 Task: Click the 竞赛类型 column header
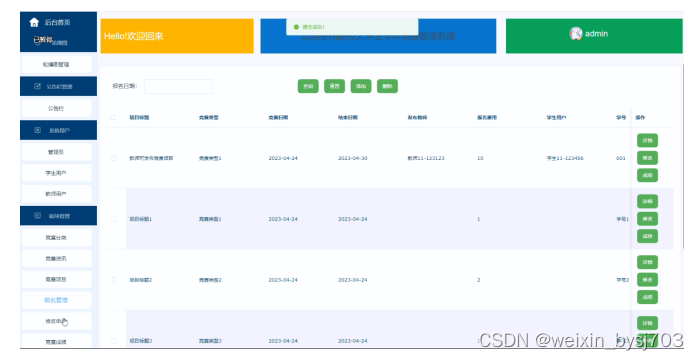(209, 118)
